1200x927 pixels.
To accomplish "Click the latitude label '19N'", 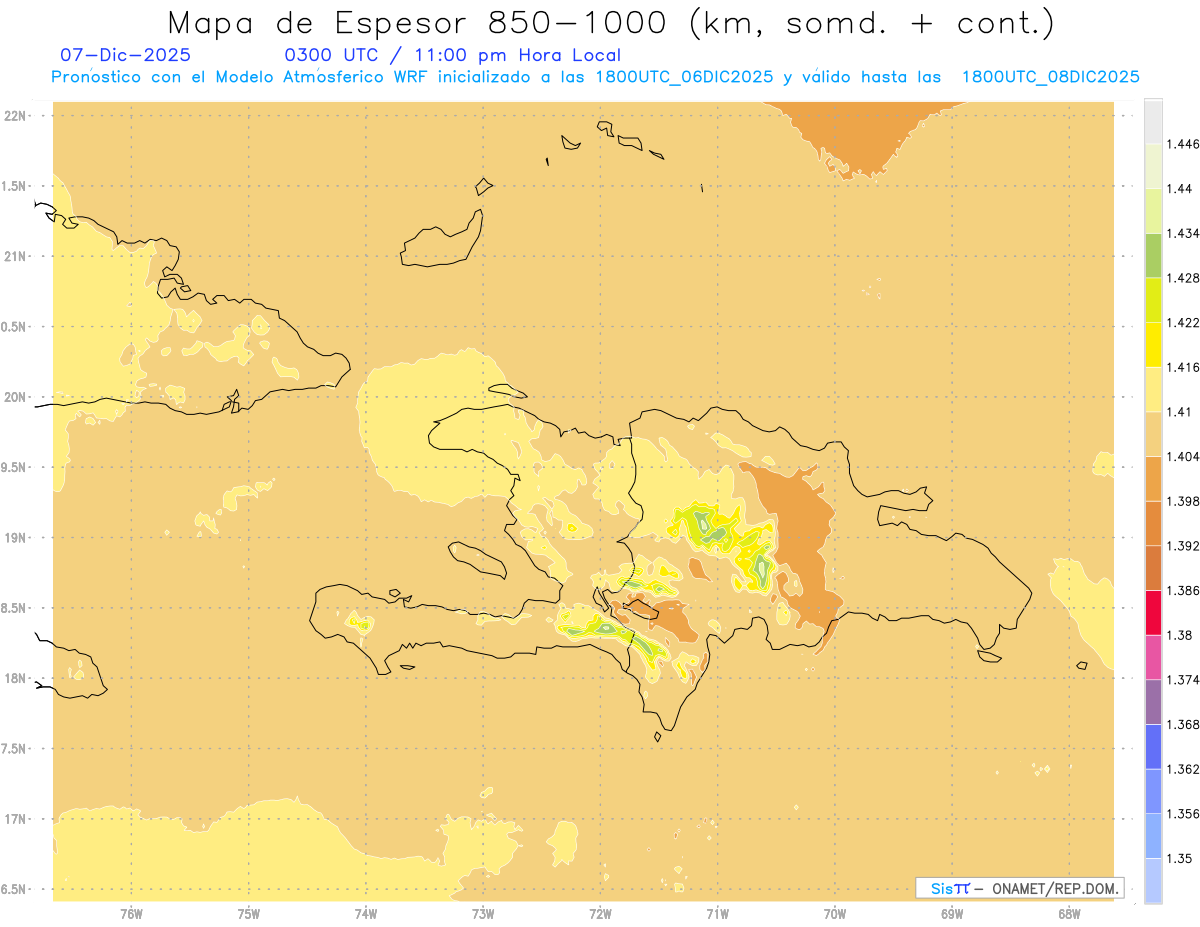I will (16, 537).
